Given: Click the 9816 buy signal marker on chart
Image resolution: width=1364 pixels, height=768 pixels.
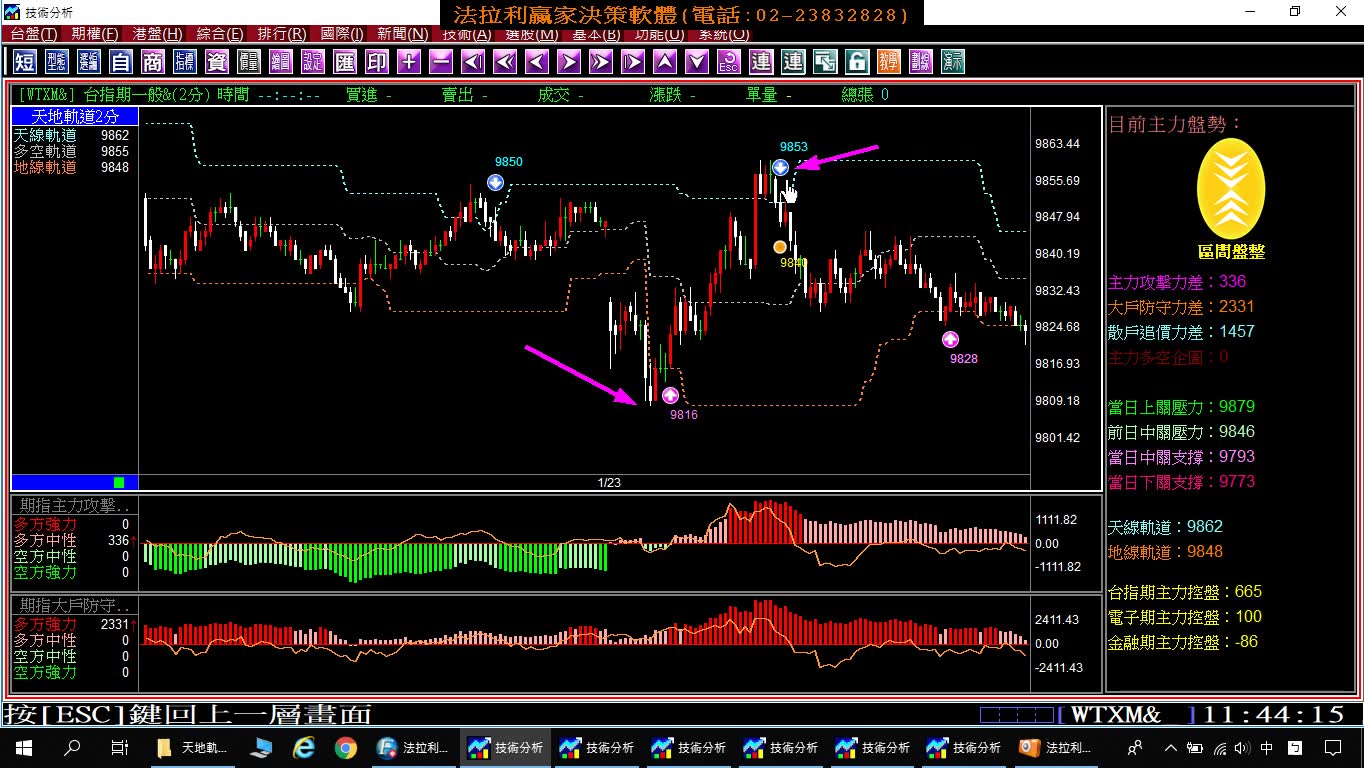Looking at the screenshot, I should point(670,395).
